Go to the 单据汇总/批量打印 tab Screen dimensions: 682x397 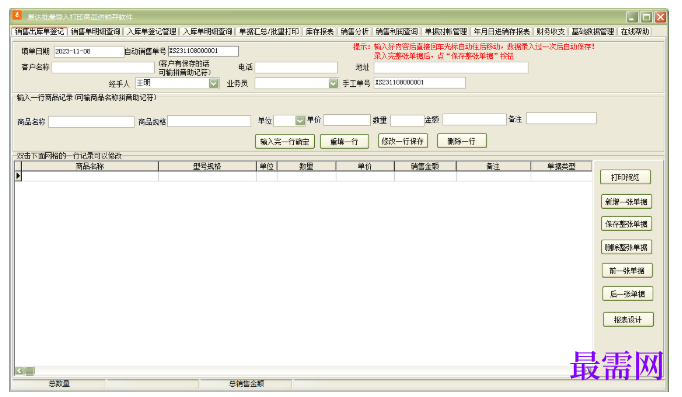269,31
